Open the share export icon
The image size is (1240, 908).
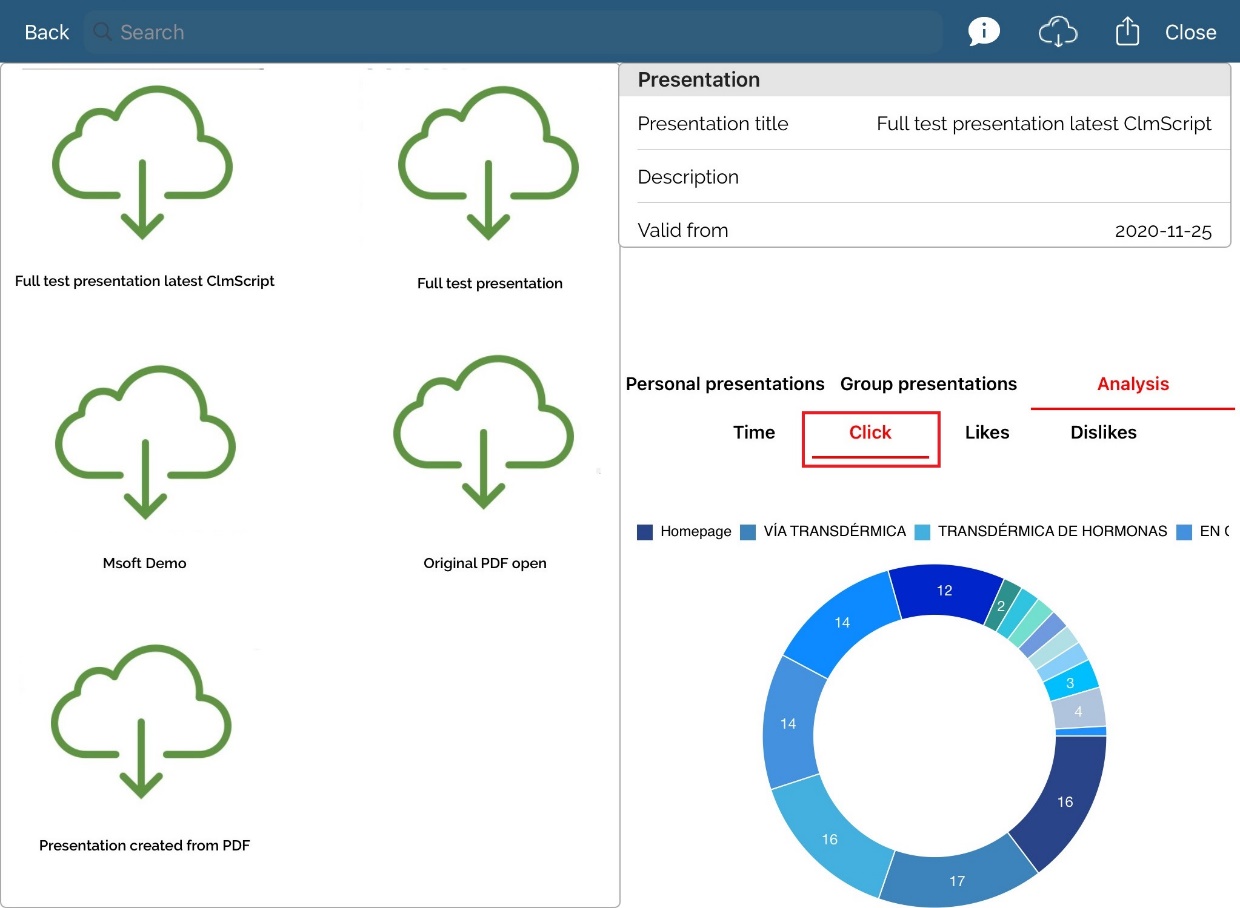click(x=1127, y=32)
